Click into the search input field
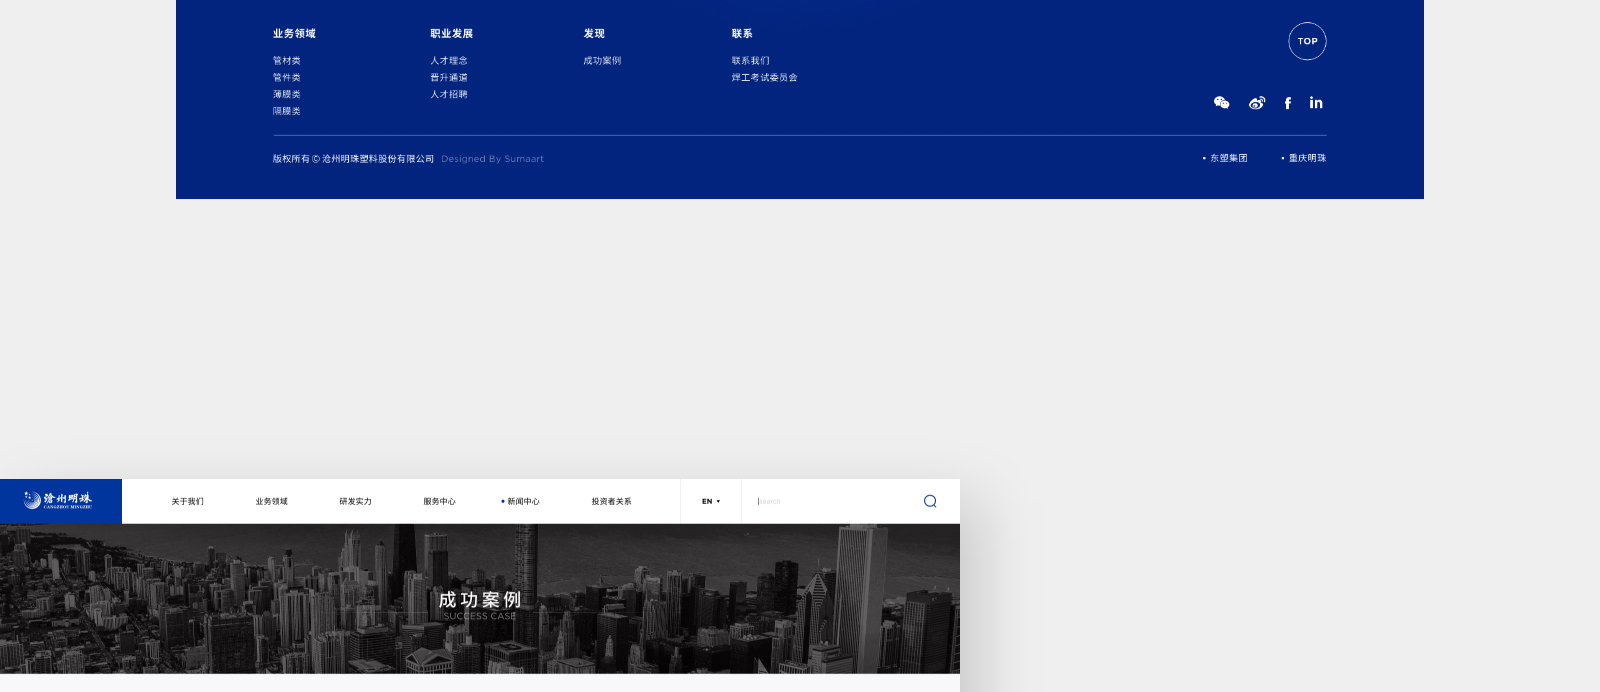Screen dimensions: 1600x692 click(x=830, y=501)
